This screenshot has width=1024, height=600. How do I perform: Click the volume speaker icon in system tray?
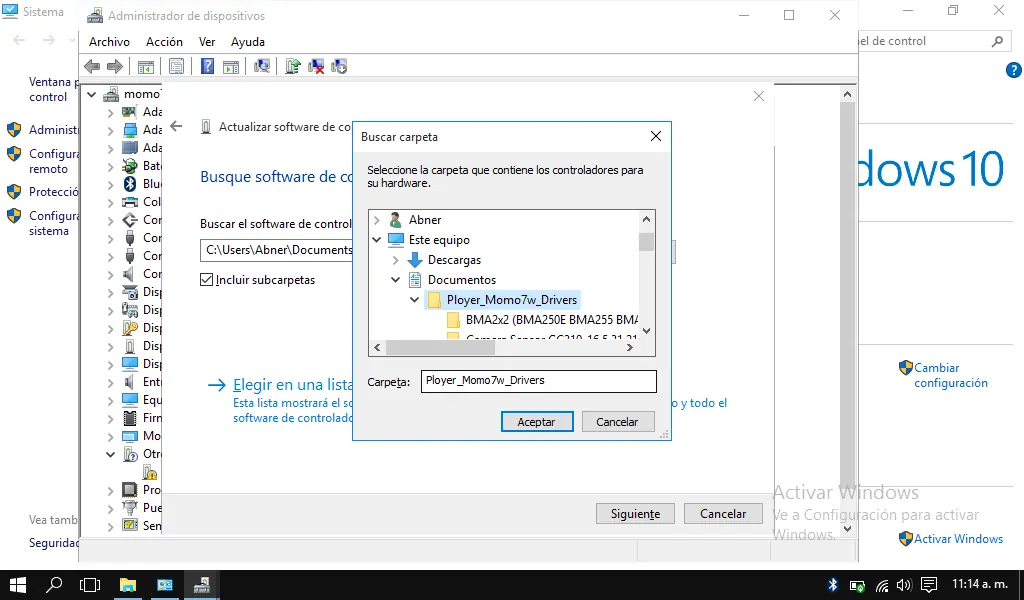[x=904, y=585]
